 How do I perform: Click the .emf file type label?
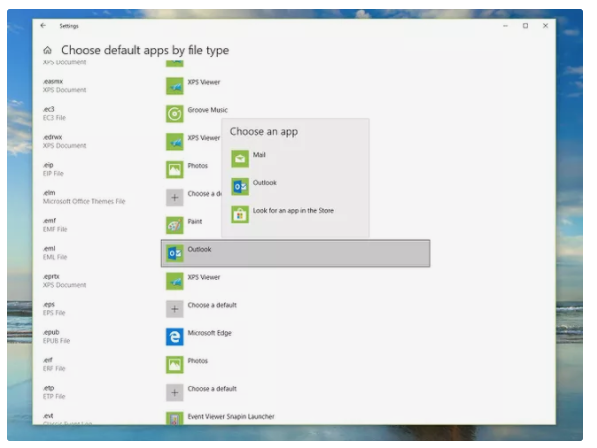pyautogui.click(x=49, y=221)
